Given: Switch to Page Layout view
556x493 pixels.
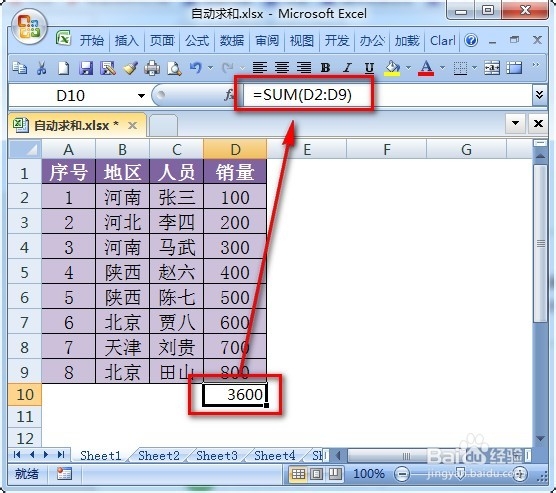Looking at the screenshot, I should pyautogui.click(x=317, y=474).
